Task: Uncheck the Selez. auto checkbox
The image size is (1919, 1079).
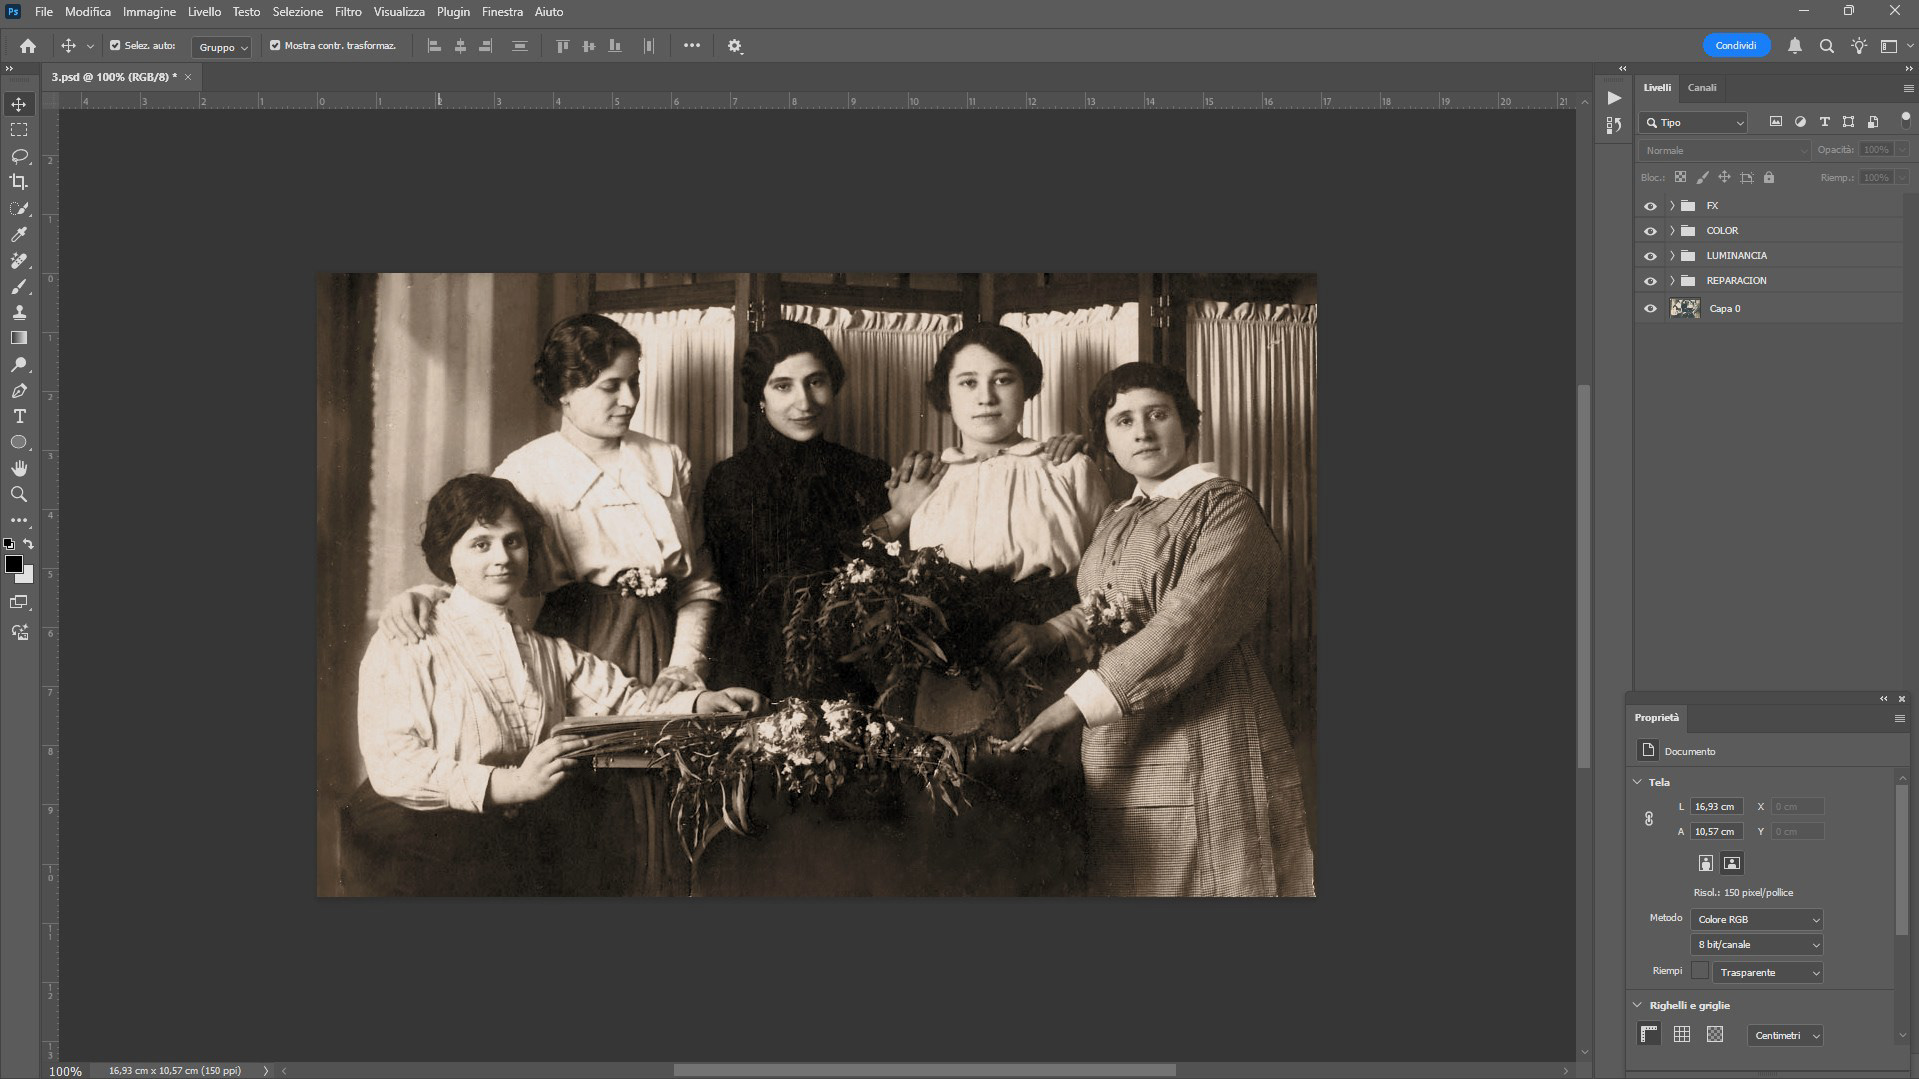Action: pyautogui.click(x=115, y=45)
